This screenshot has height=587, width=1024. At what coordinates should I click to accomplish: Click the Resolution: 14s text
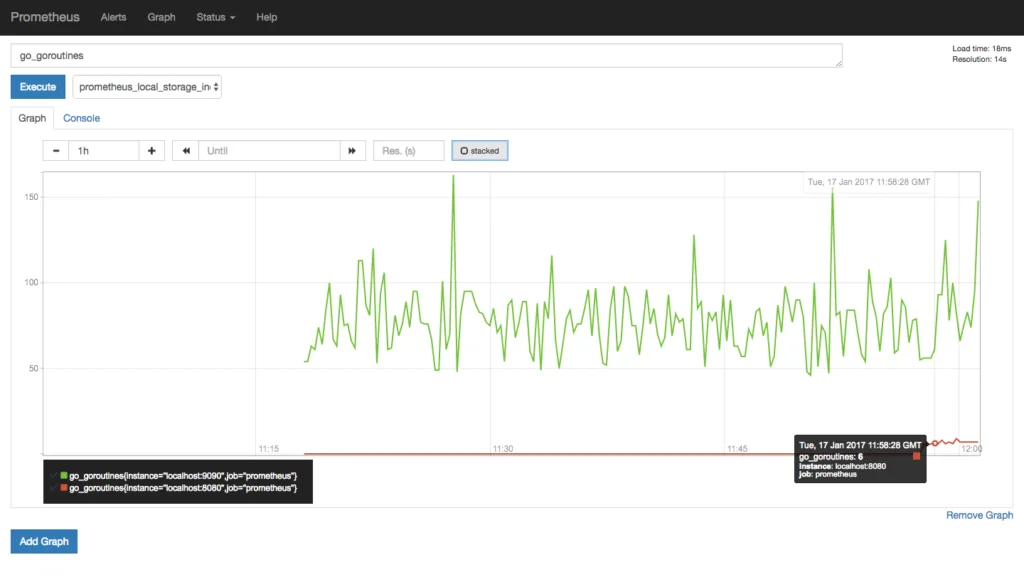[979, 59]
